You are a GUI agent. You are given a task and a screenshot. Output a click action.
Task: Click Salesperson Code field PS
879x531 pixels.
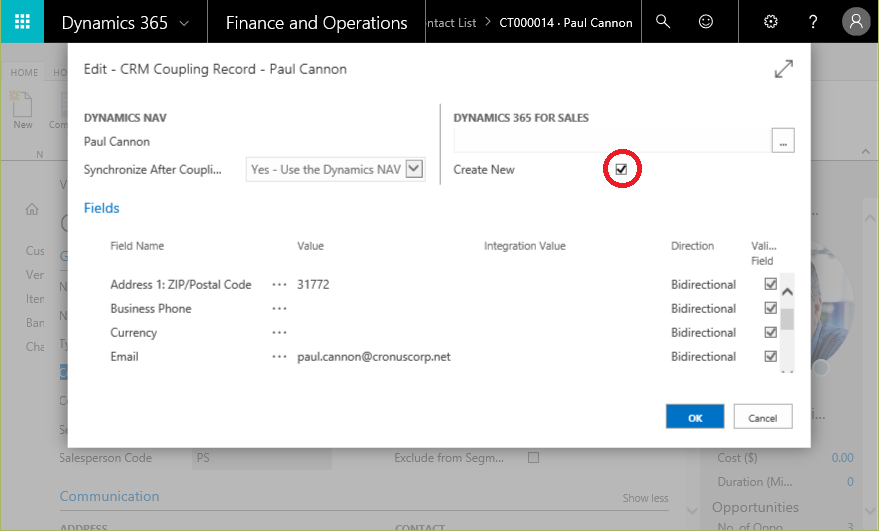(x=262, y=458)
